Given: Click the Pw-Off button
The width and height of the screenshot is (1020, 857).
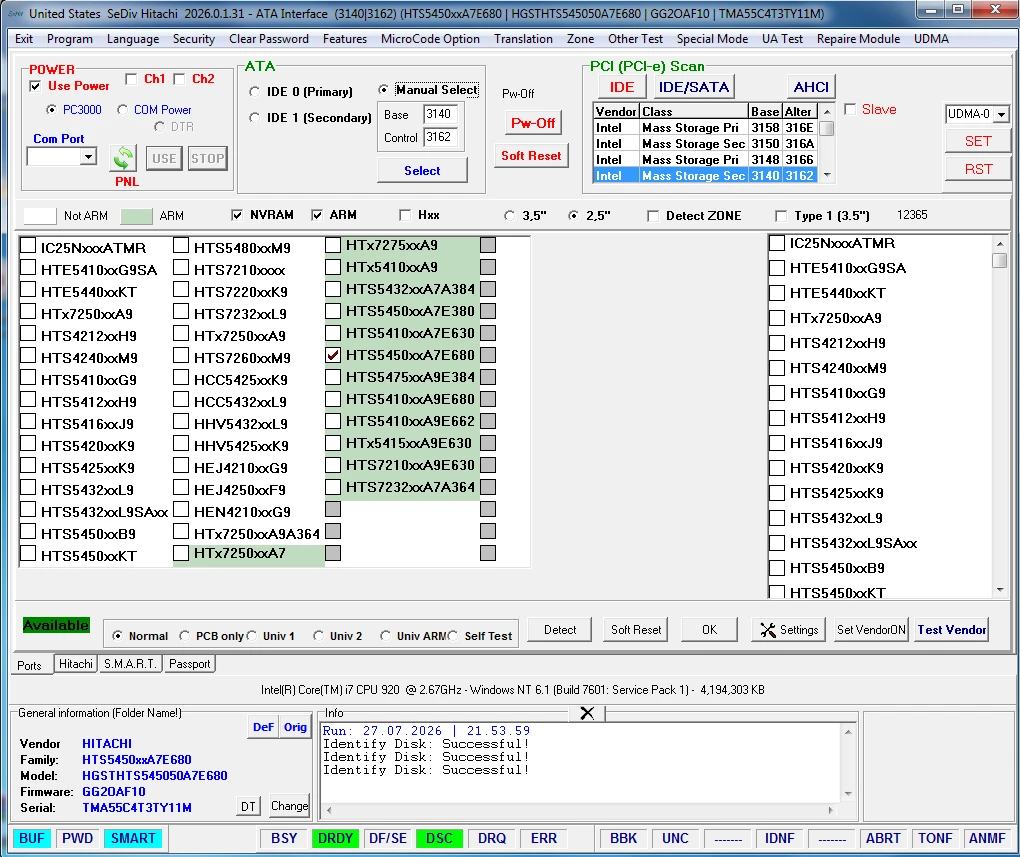Looking at the screenshot, I should point(533,123).
